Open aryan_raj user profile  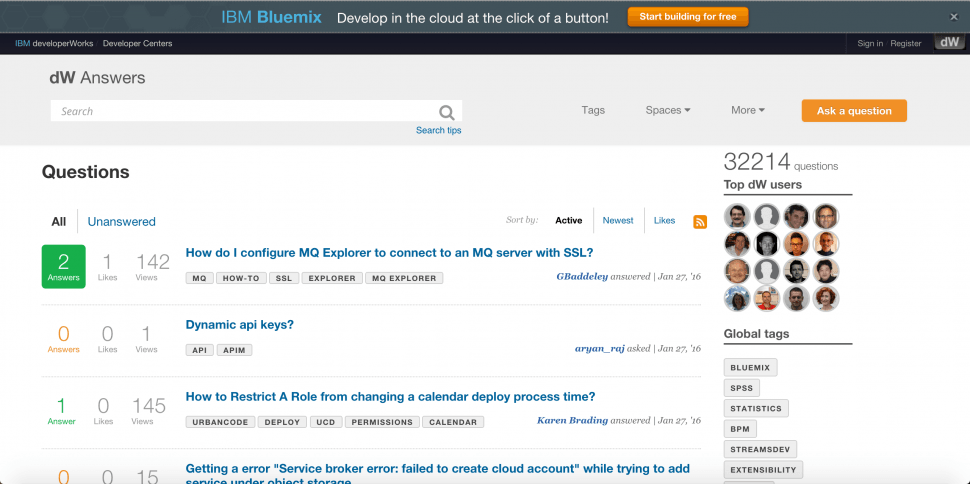(599, 348)
